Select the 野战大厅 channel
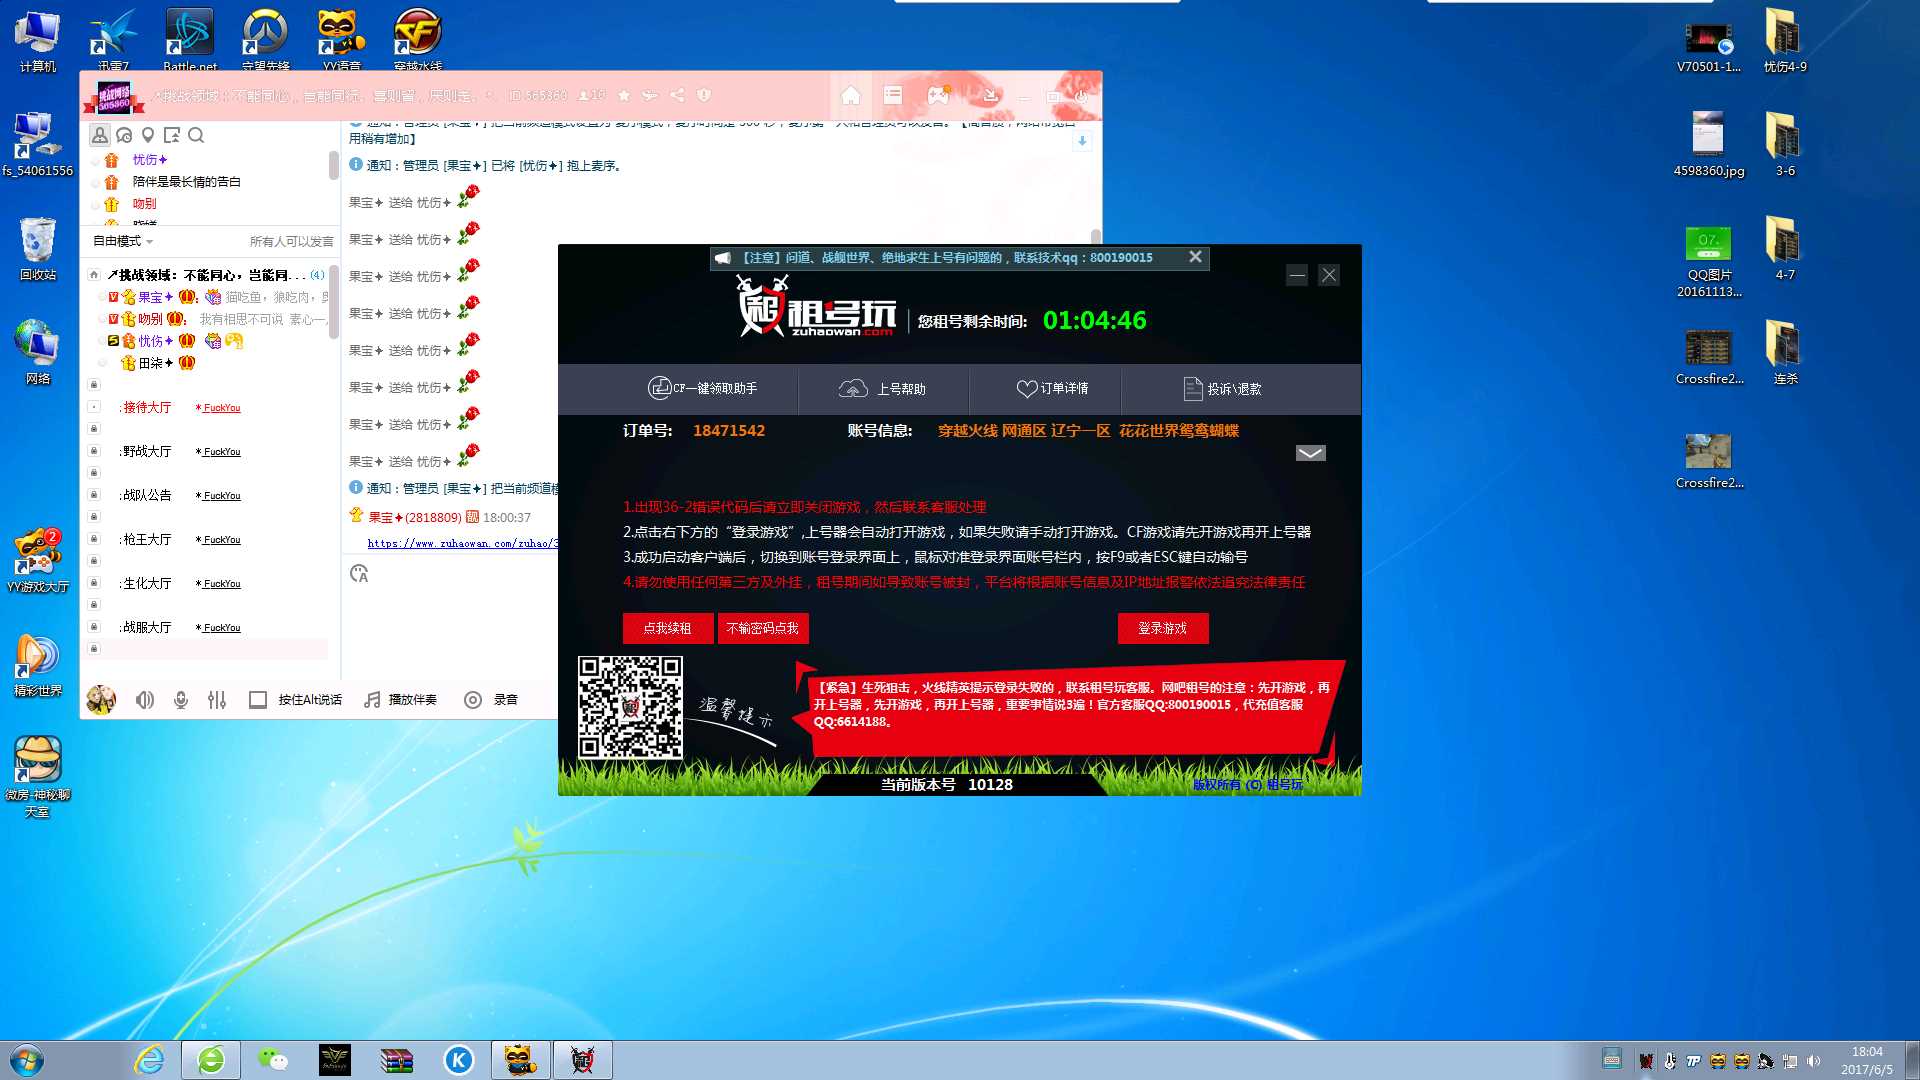Viewport: 1920px width, 1080px height. pos(146,451)
